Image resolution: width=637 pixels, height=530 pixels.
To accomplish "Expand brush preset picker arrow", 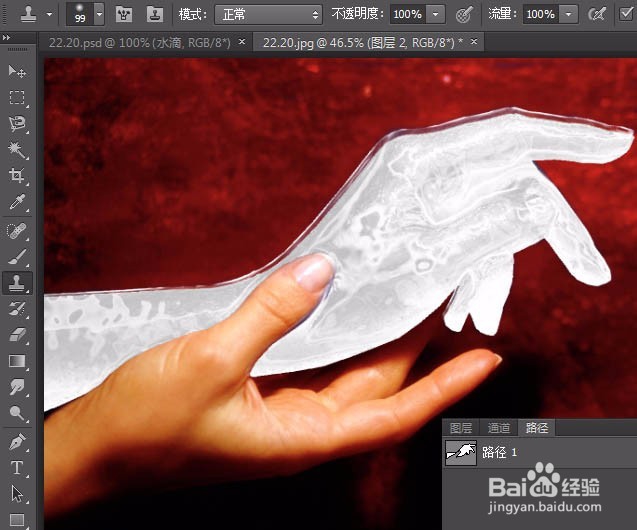I will click(99, 14).
